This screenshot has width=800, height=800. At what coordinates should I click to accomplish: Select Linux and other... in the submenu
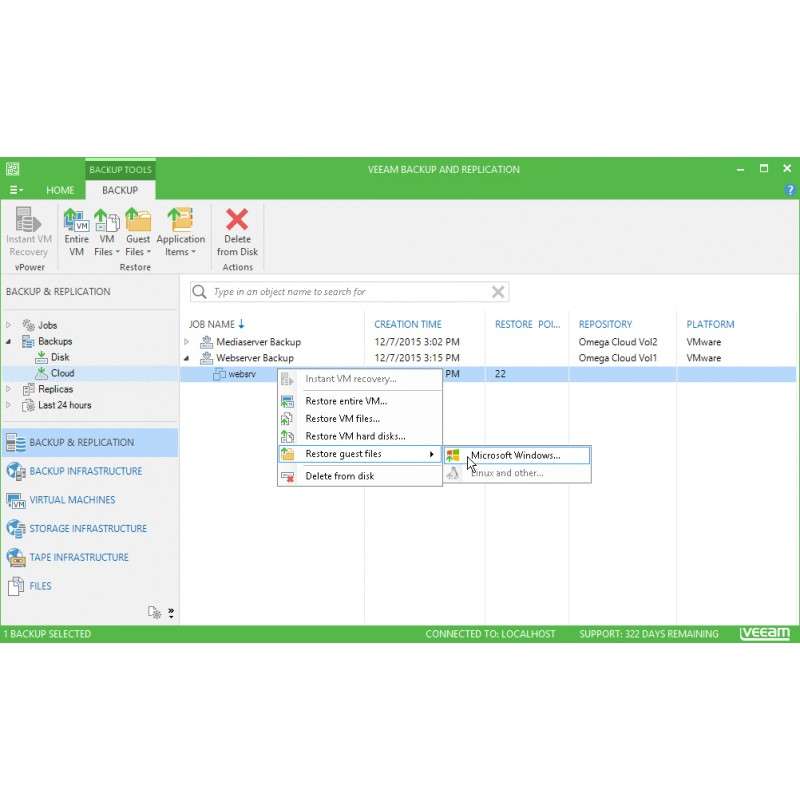(517, 473)
